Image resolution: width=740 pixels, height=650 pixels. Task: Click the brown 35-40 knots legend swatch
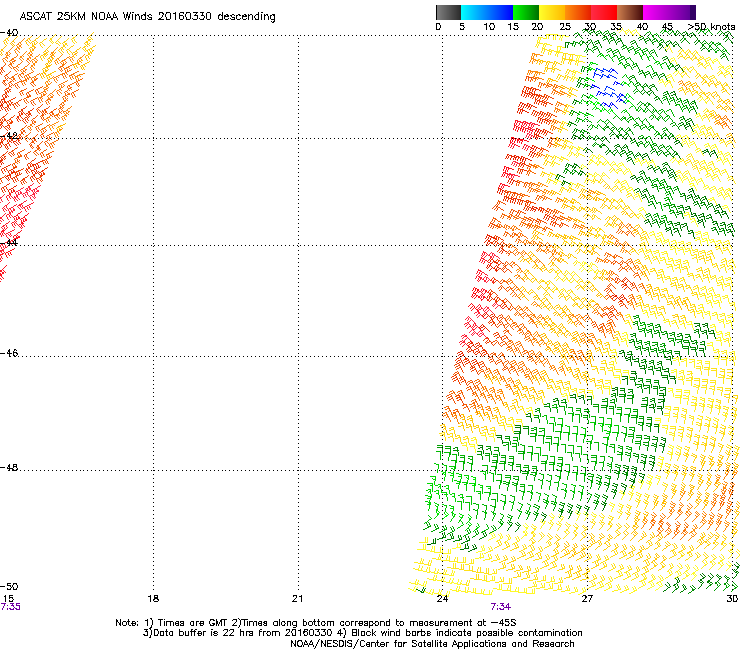(x=630, y=12)
